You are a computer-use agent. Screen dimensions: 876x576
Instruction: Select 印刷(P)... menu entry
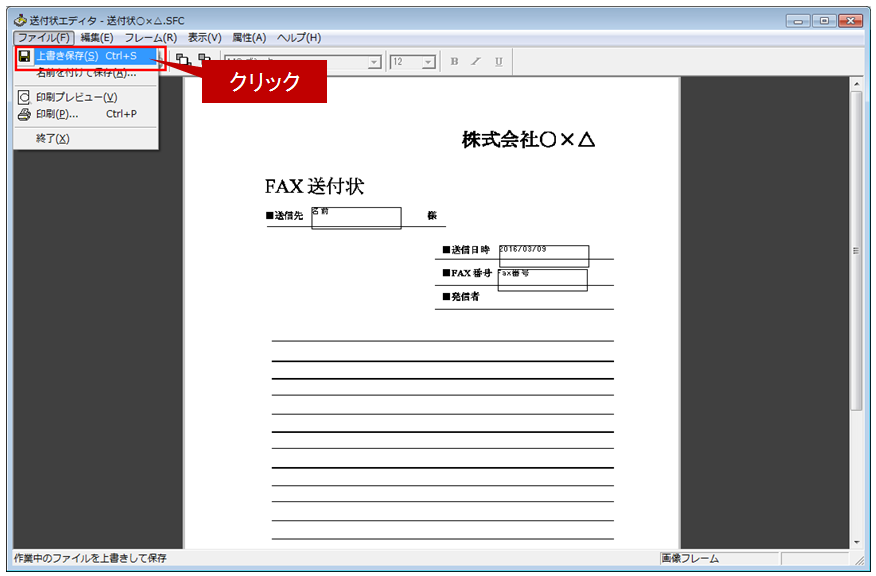point(87,114)
